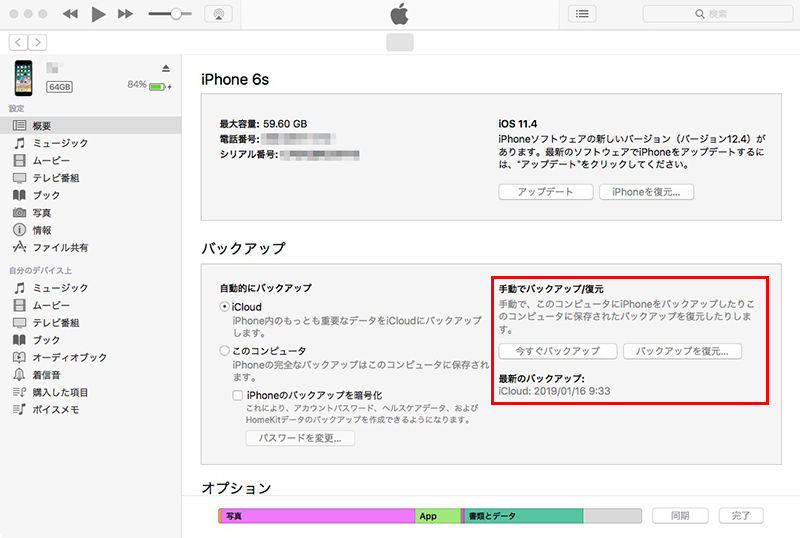
Task: Focus the 検索 search field
Action: (x=717, y=14)
